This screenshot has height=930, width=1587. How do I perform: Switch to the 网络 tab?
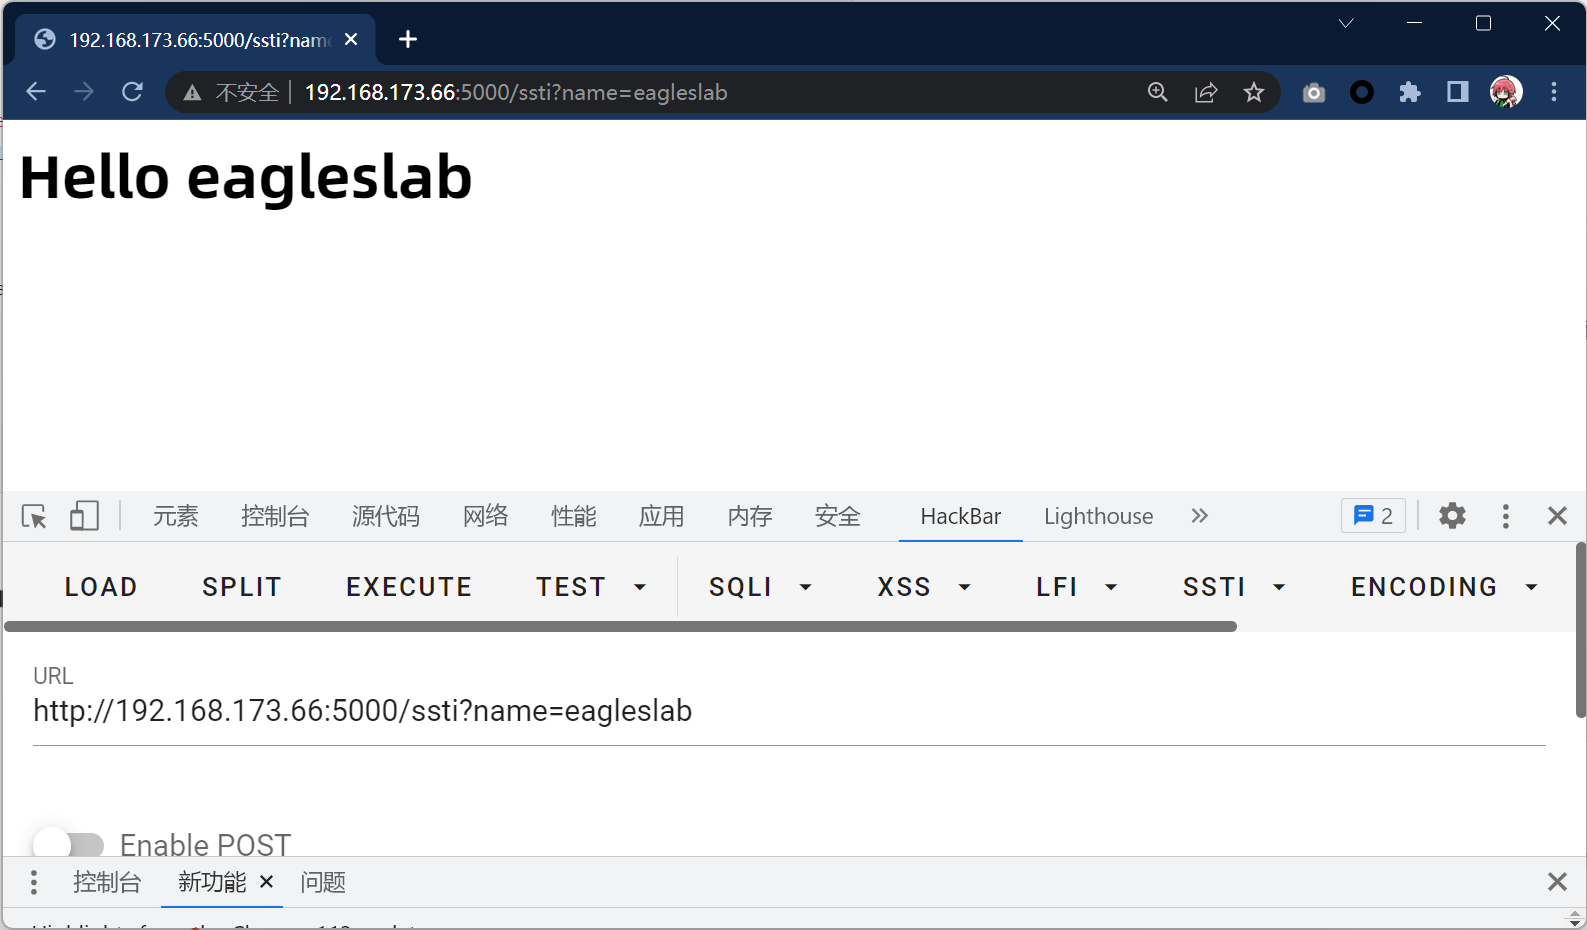(485, 516)
